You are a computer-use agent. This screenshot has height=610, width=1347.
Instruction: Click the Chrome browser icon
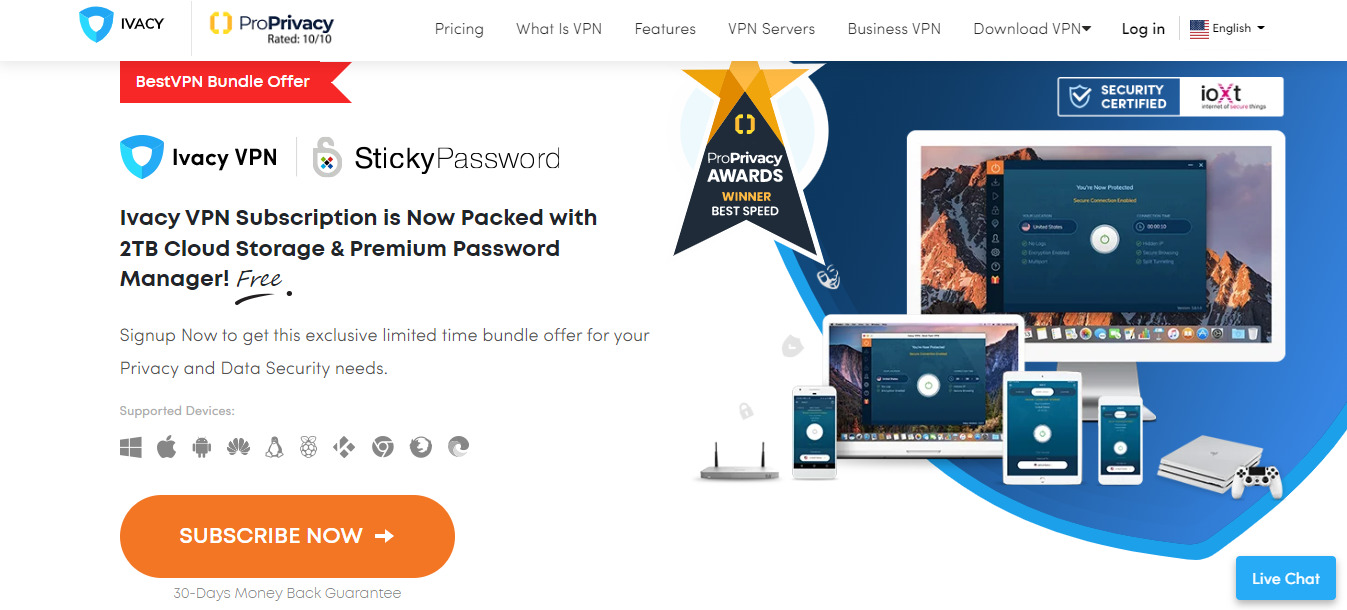pyautogui.click(x=382, y=447)
